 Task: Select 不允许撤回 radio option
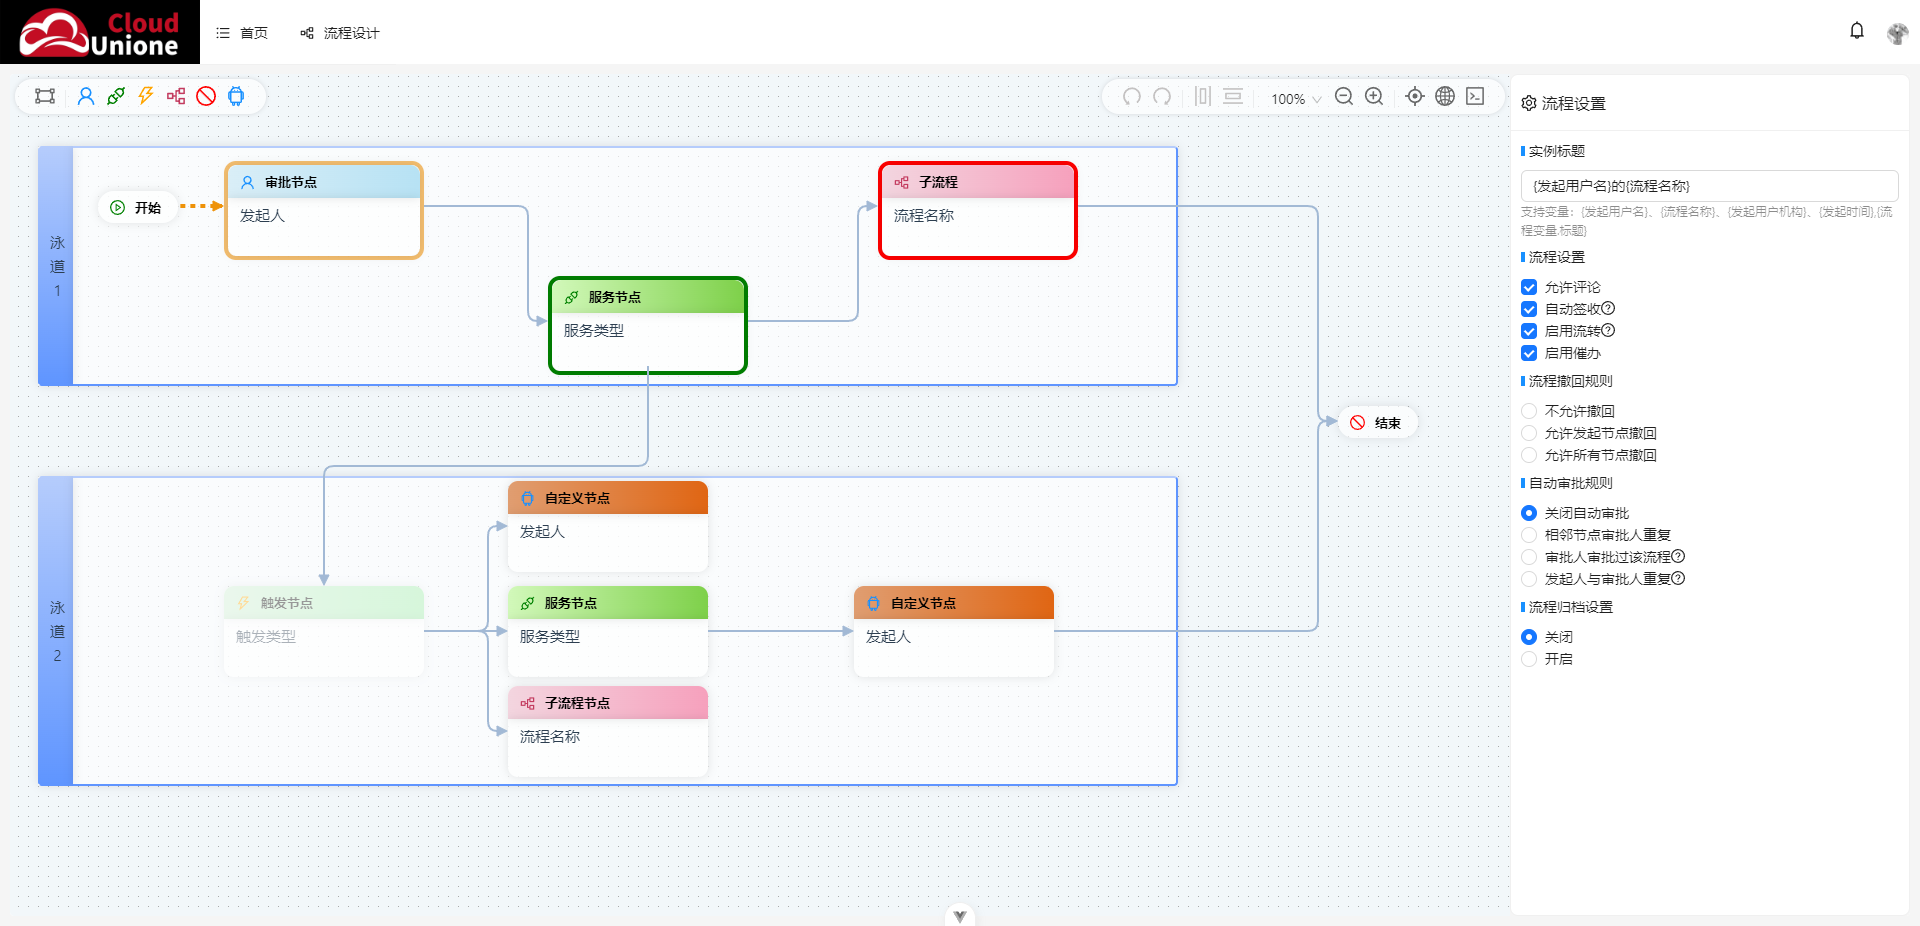pos(1529,411)
